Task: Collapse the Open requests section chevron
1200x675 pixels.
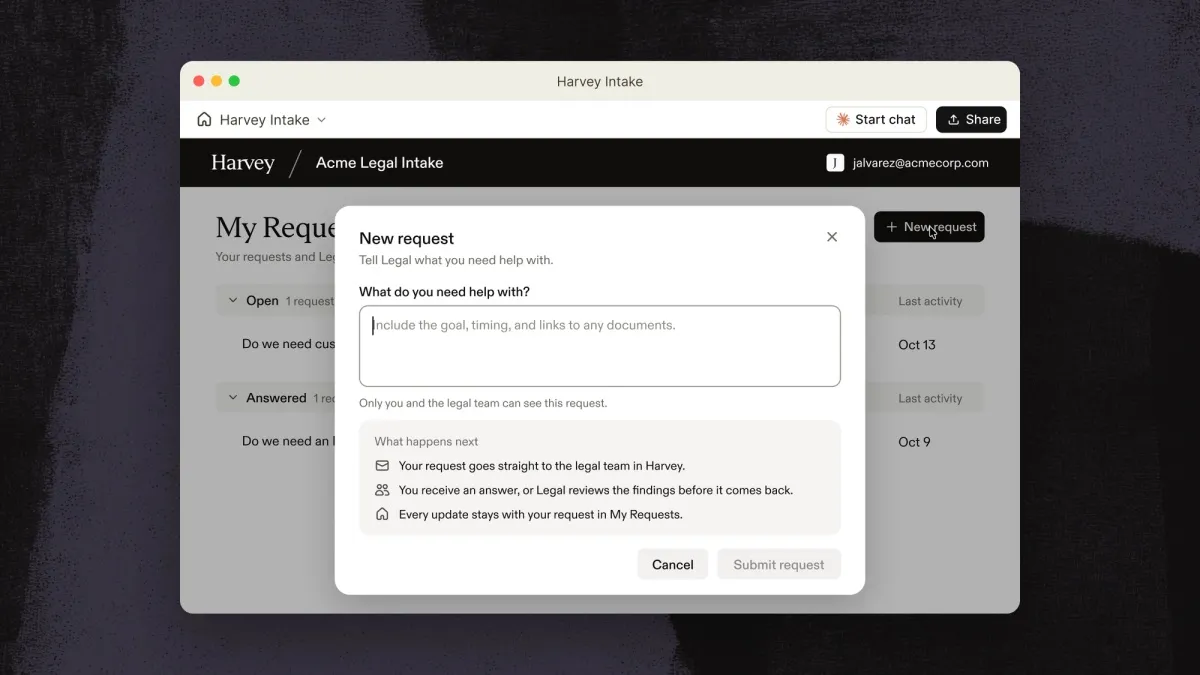Action: pos(233,301)
